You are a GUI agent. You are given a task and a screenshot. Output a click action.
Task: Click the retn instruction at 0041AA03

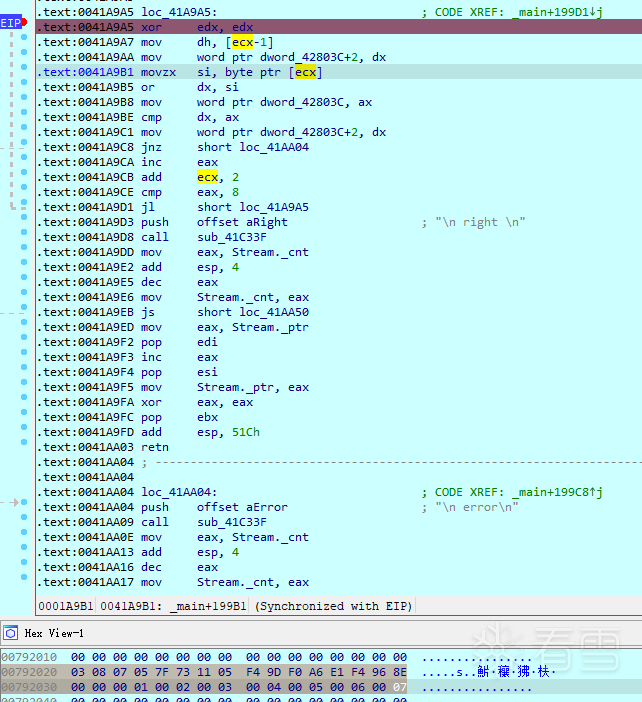[x=155, y=447]
